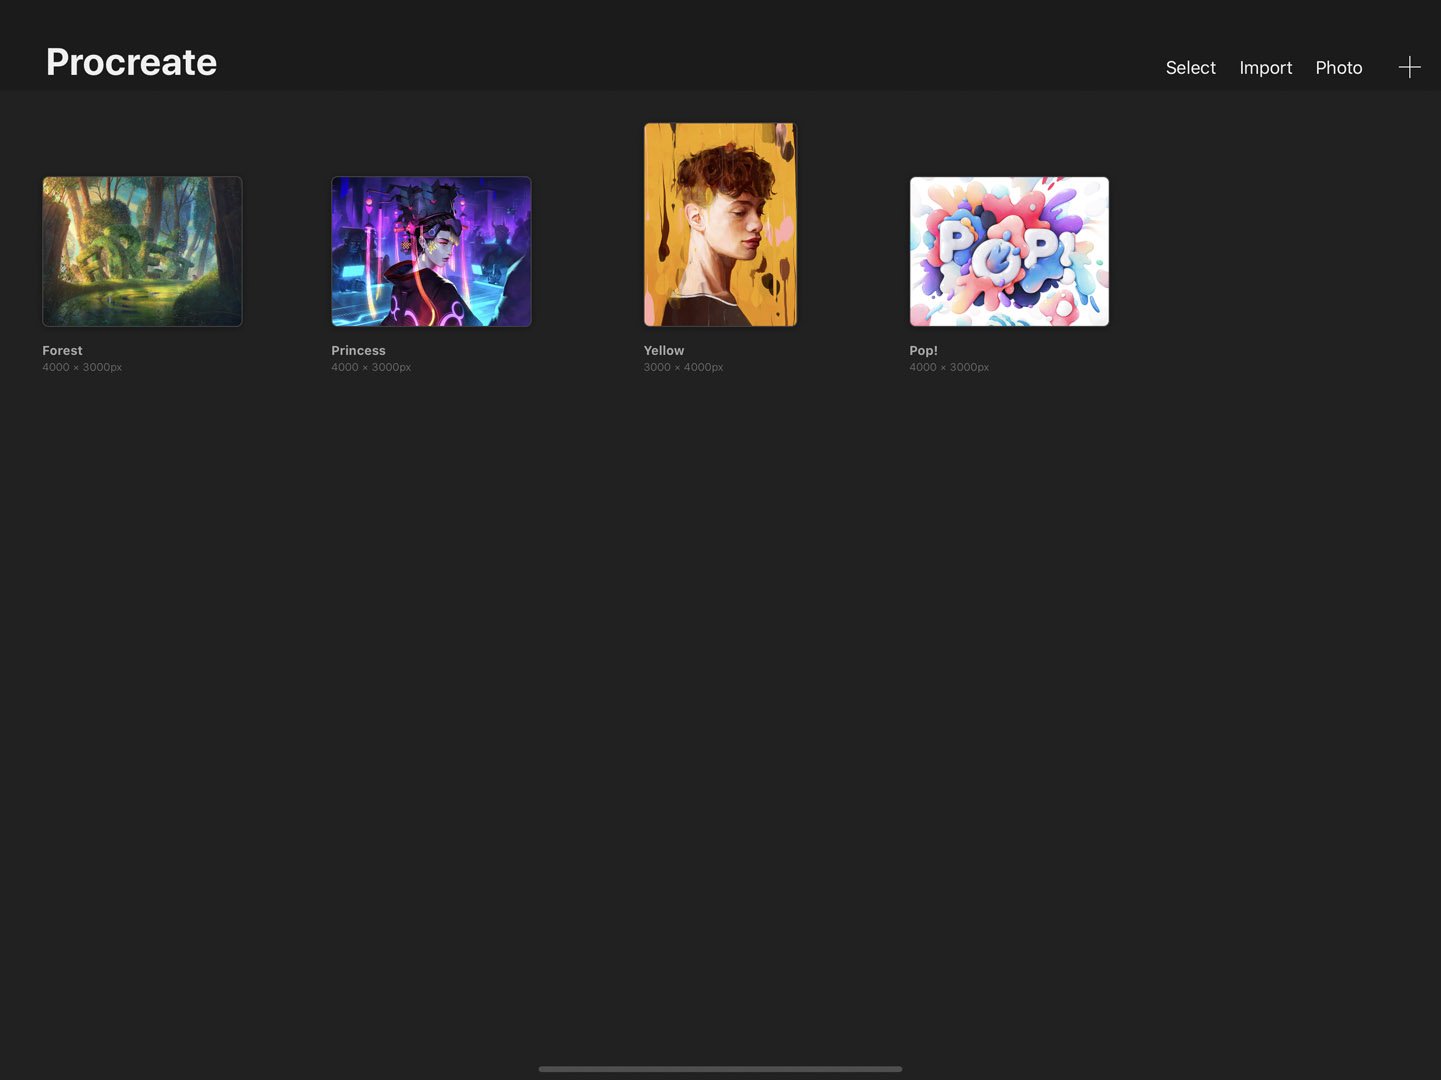The image size is (1441, 1080).
Task: Tap blank header space beside Procreate title
Action: tap(690, 60)
